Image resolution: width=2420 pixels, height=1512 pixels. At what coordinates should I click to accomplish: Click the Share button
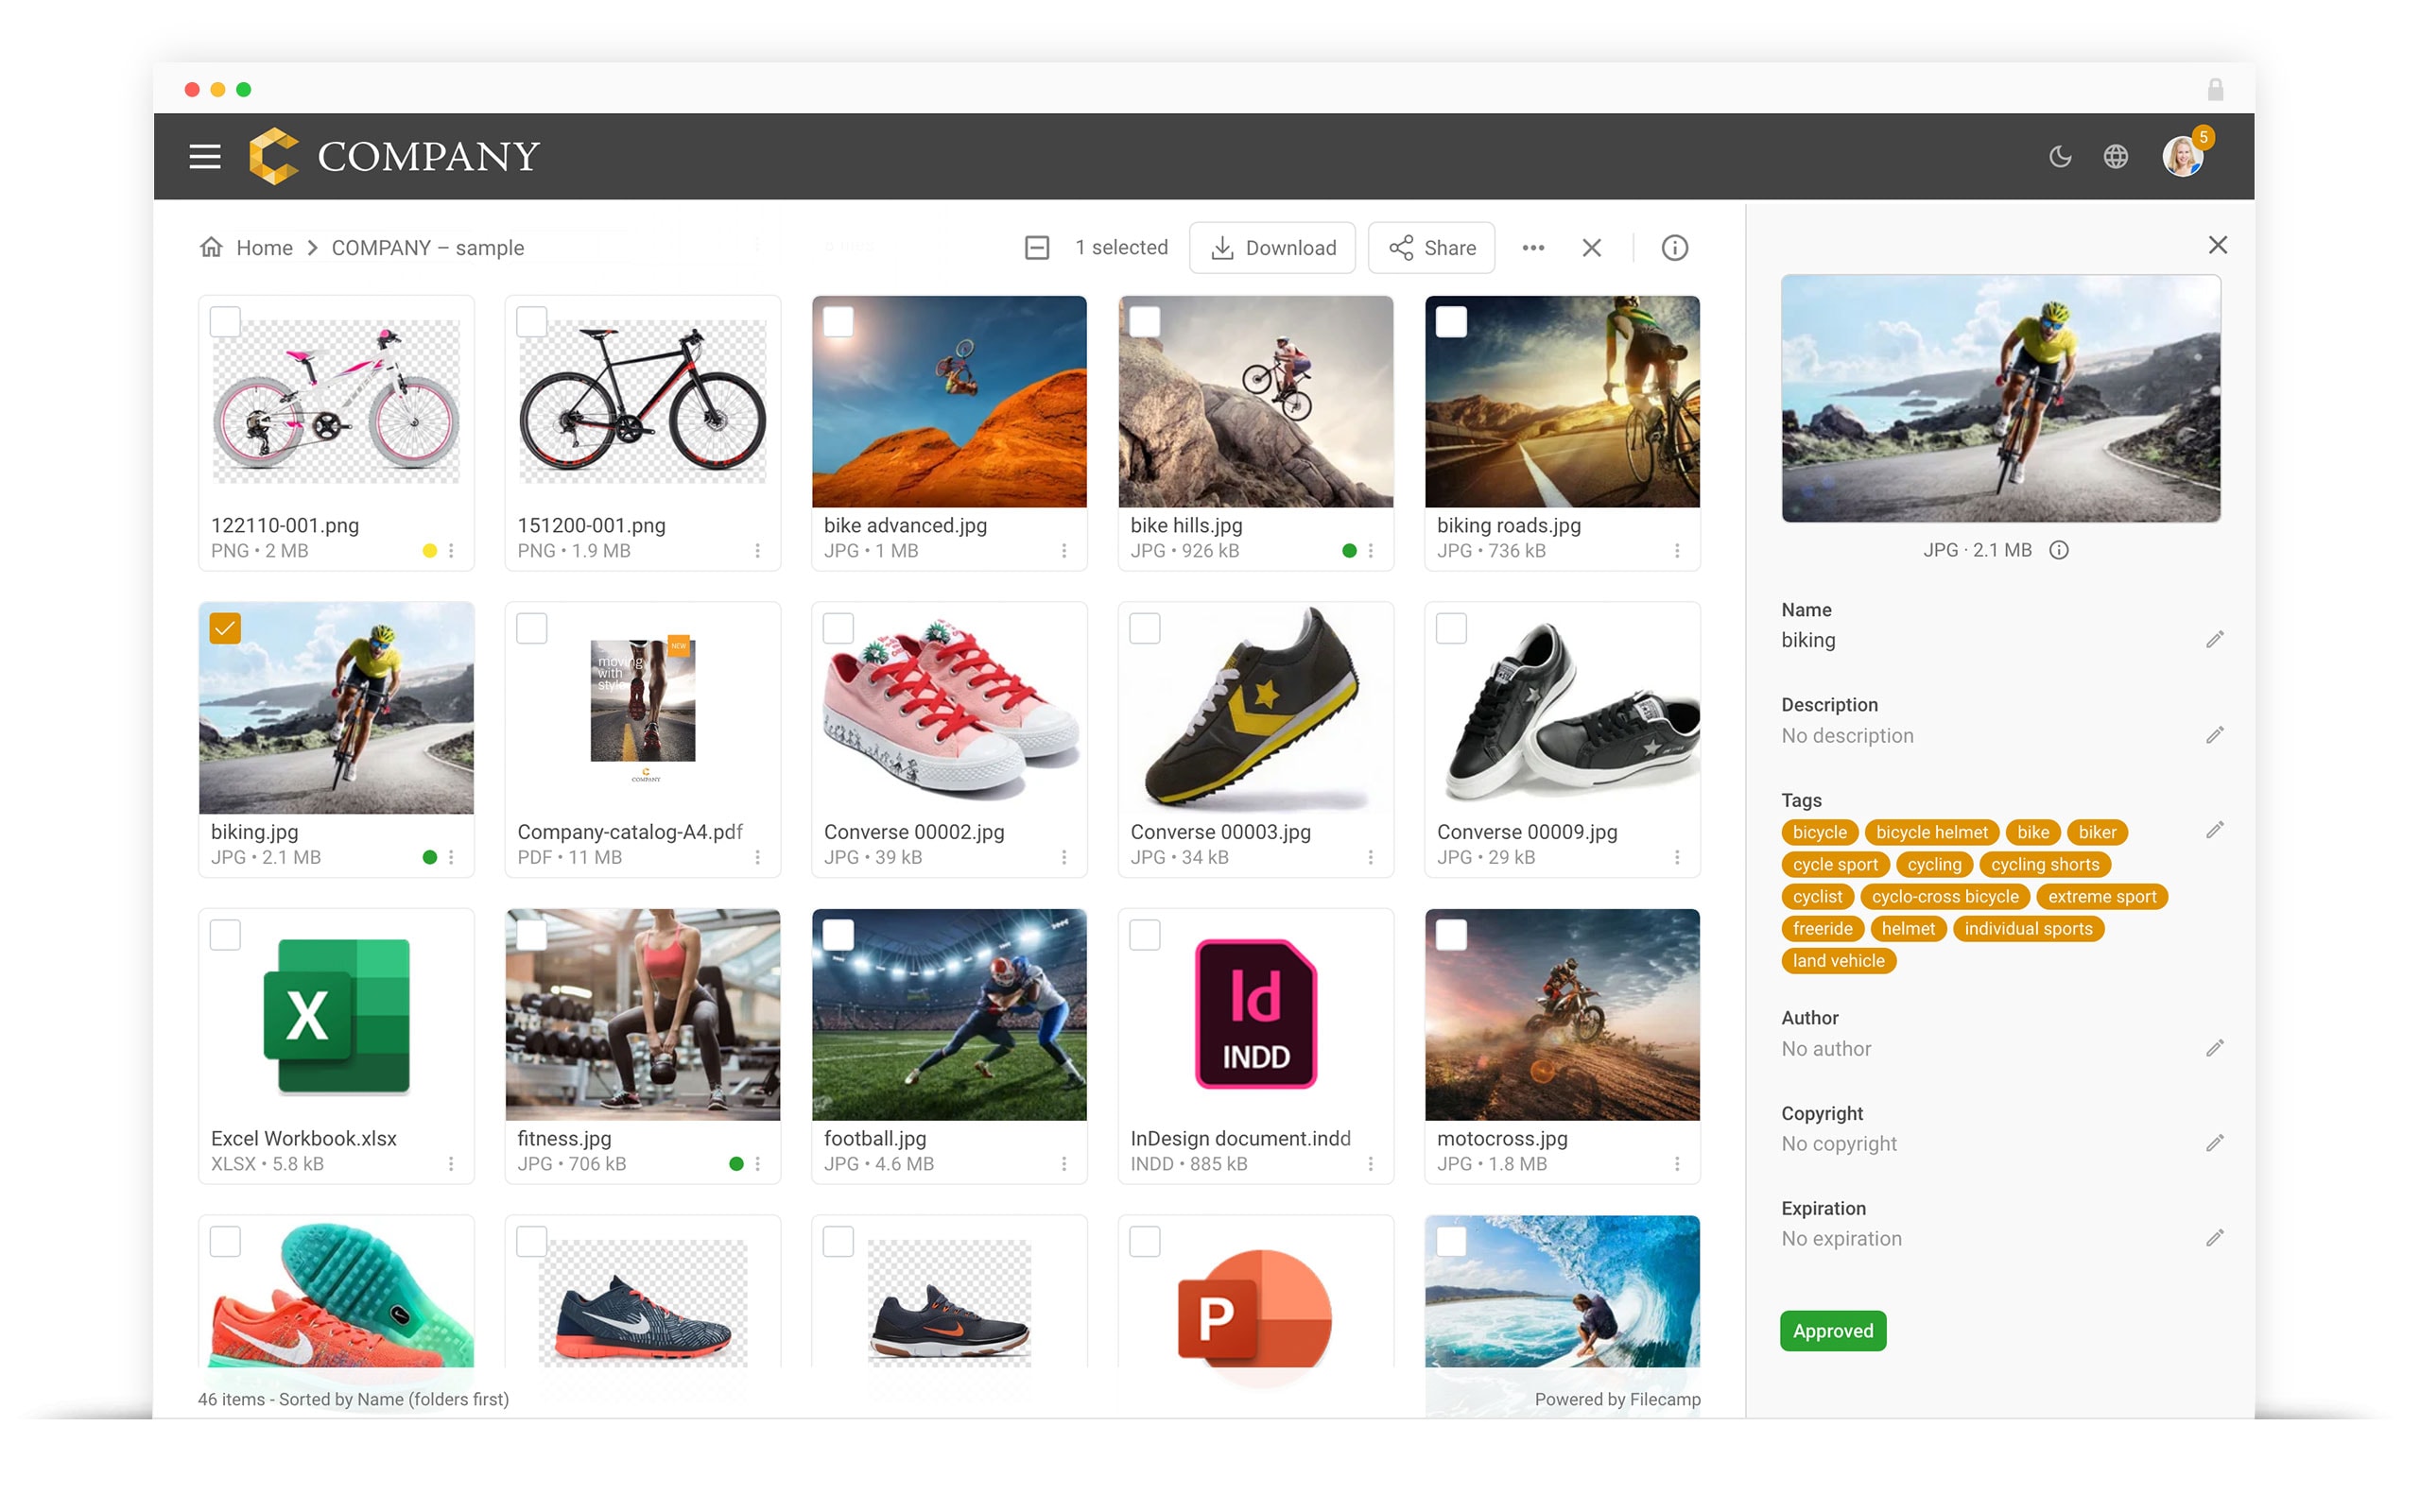click(x=1431, y=247)
